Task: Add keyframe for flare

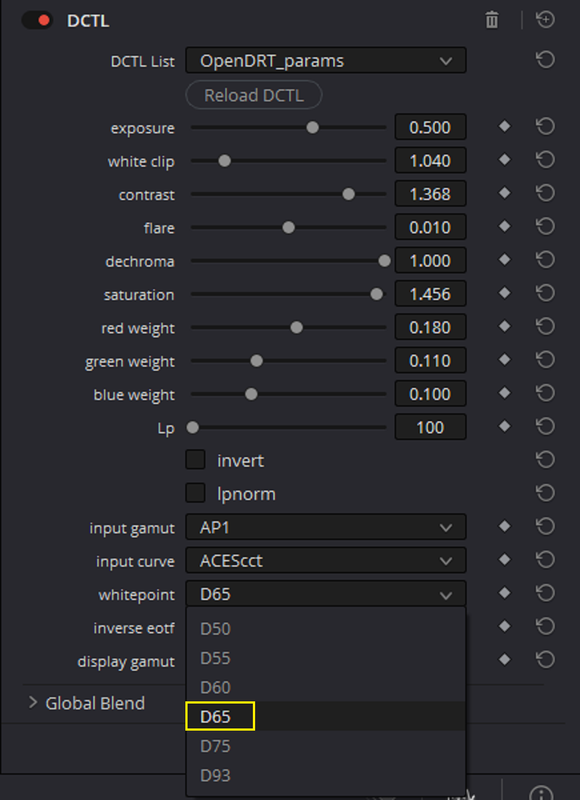Action: click(x=505, y=227)
